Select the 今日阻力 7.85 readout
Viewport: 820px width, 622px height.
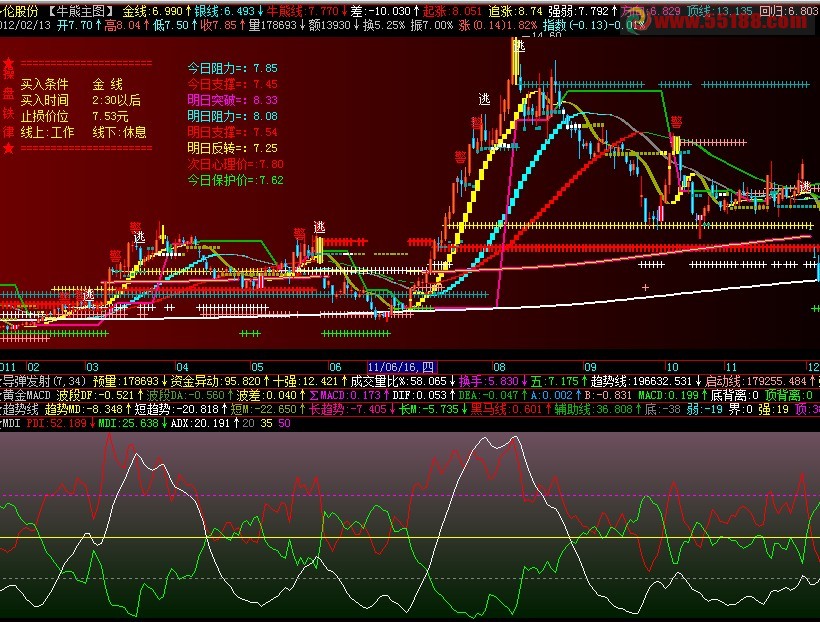coord(233,68)
